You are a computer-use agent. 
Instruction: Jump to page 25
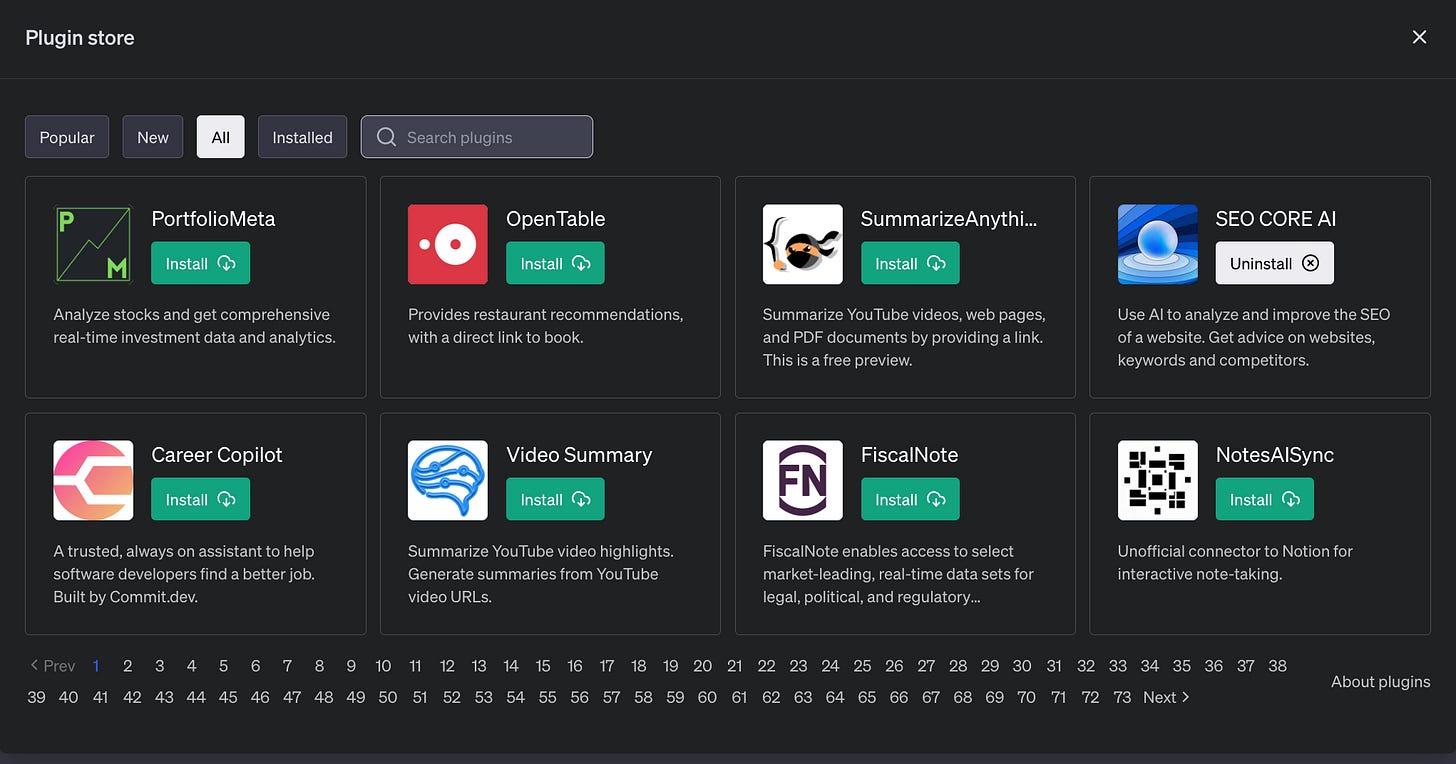(862, 666)
